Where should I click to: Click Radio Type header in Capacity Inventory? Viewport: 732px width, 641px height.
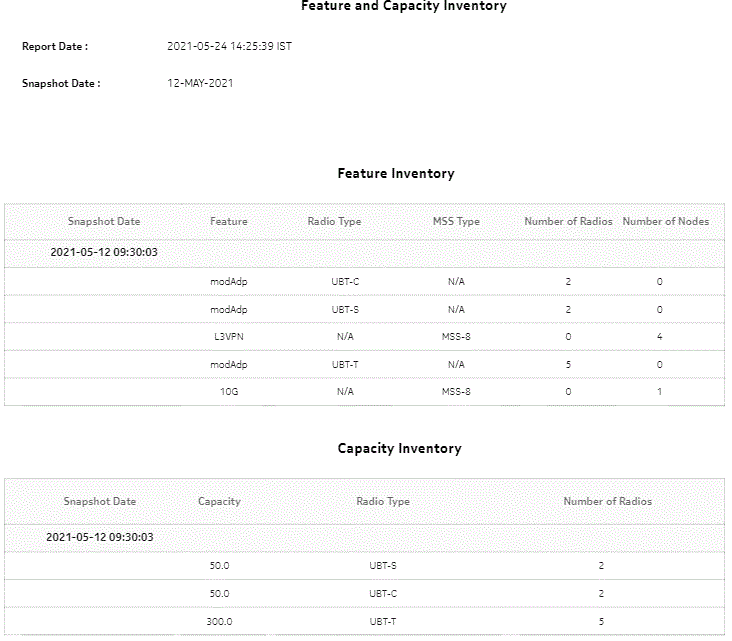click(x=383, y=502)
